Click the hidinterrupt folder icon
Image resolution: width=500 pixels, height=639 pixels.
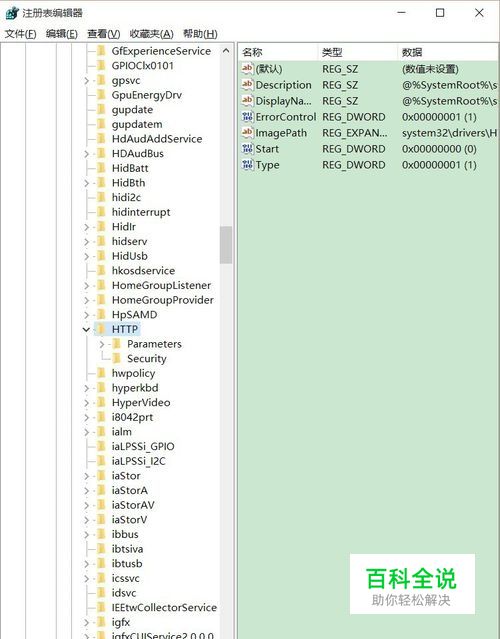pos(101,212)
